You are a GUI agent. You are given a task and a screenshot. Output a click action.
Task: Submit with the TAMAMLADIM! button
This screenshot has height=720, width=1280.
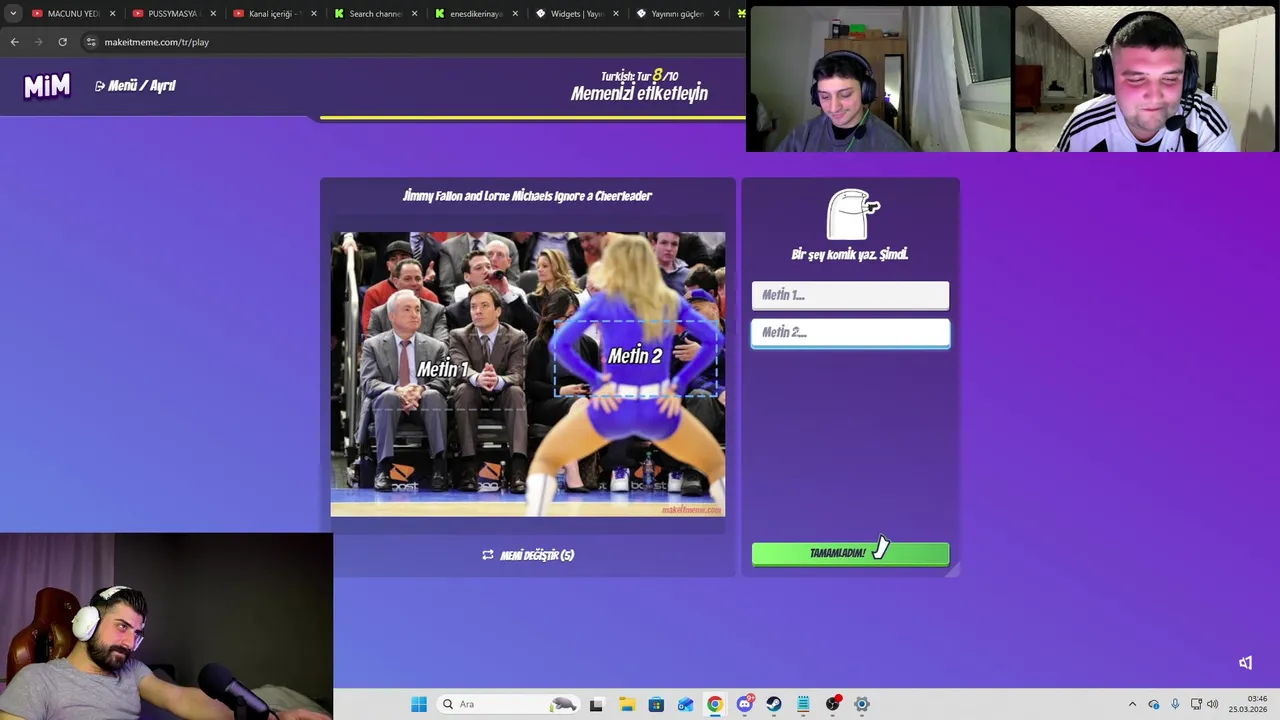(x=850, y=553)
